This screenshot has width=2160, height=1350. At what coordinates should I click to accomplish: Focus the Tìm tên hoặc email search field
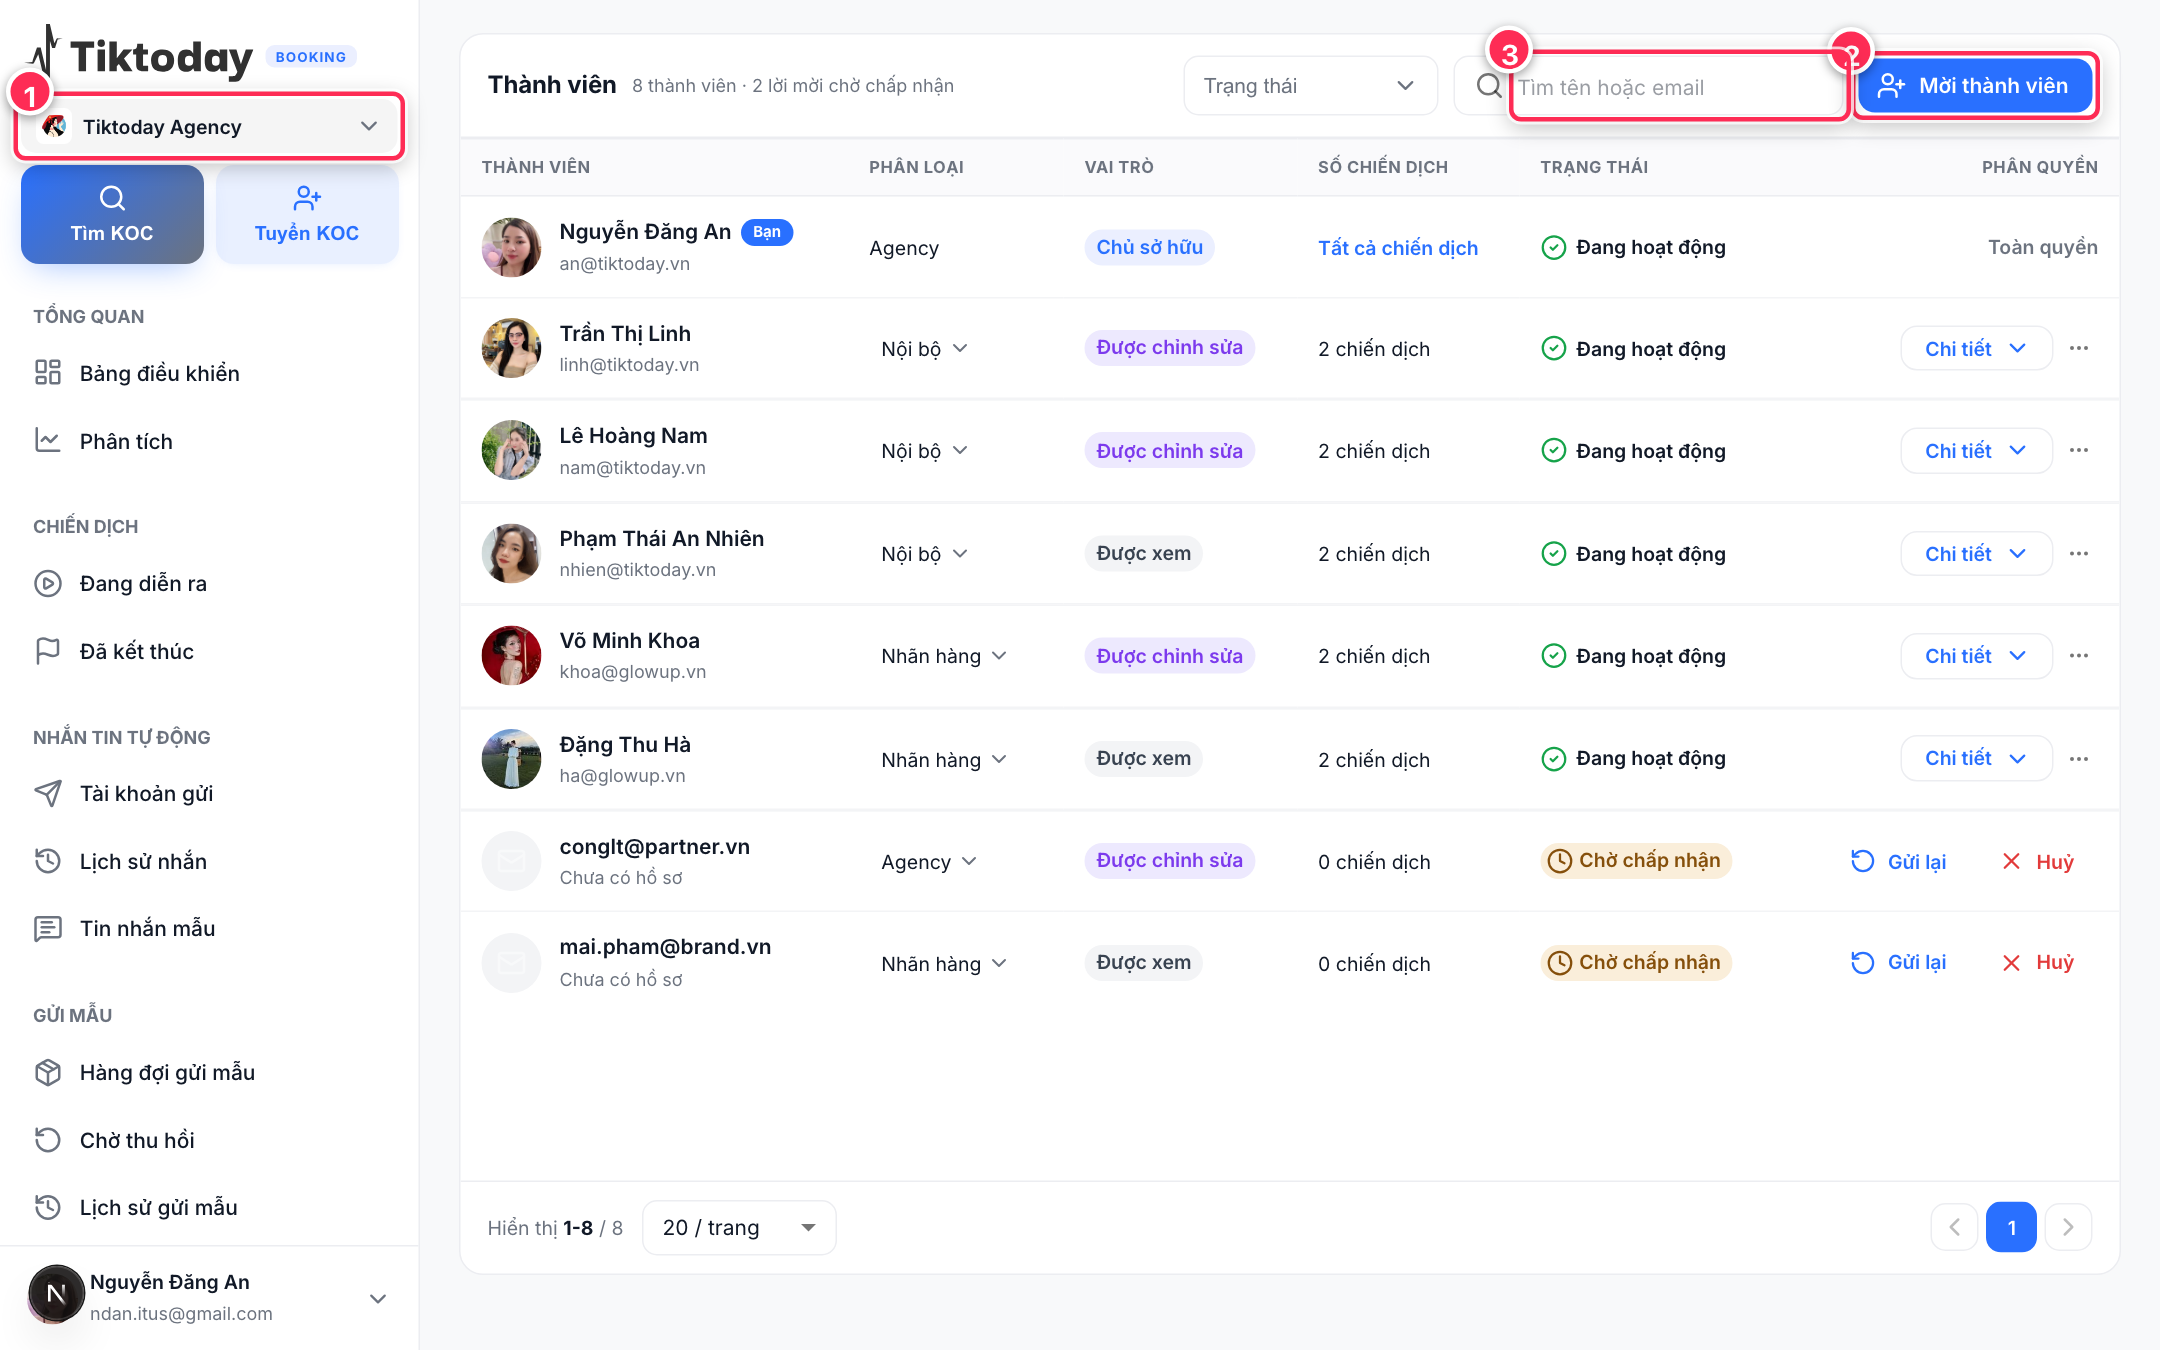coord(1677,87)
